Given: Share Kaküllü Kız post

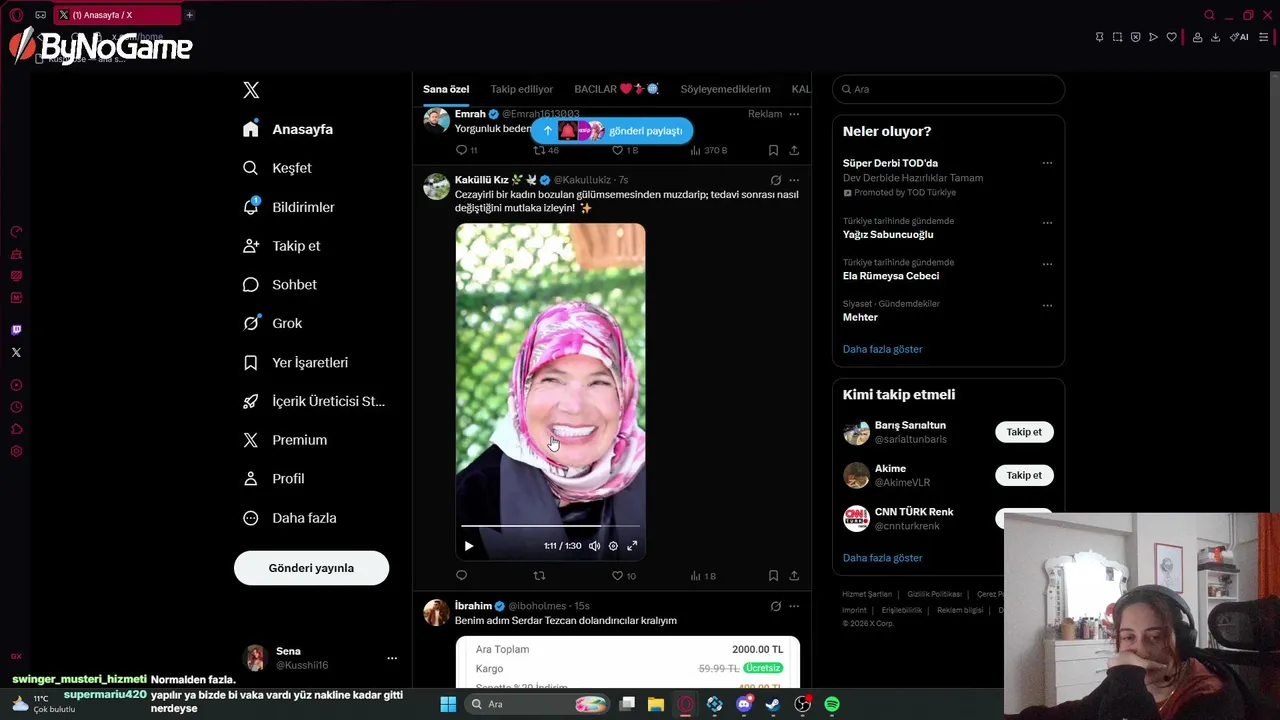Looking at the screenshot, I should (794, 575).
